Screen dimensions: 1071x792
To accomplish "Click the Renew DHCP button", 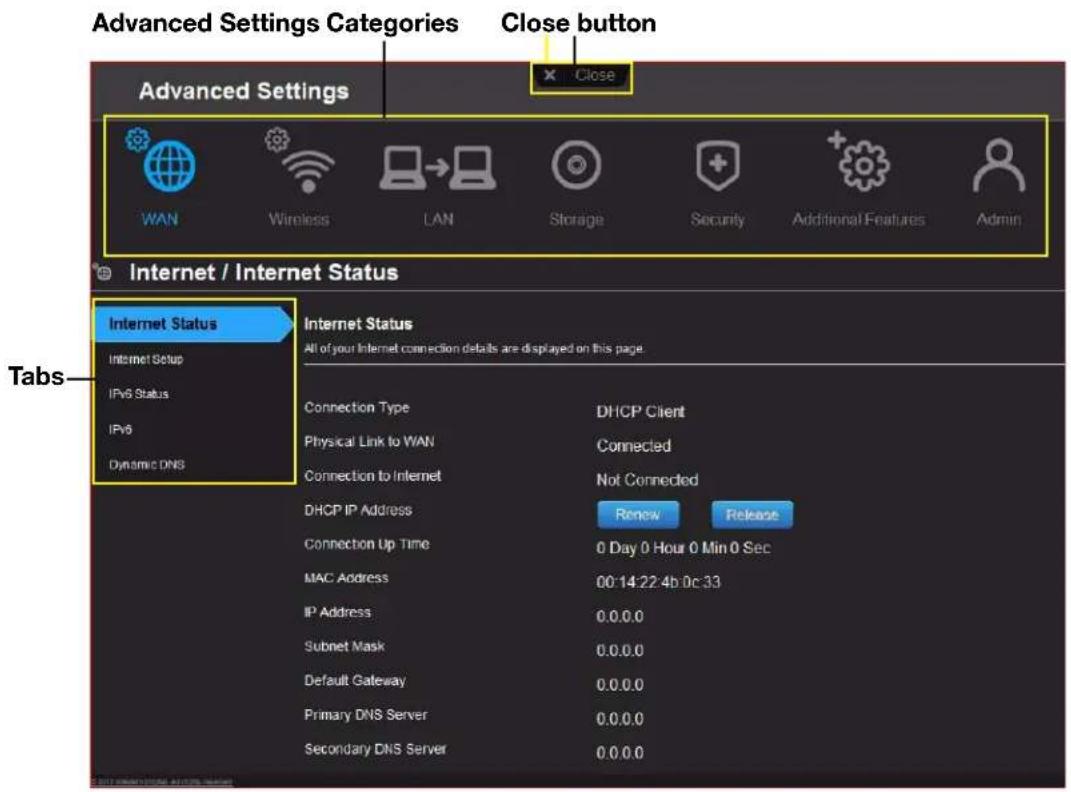I will click(x=638, y=514).
